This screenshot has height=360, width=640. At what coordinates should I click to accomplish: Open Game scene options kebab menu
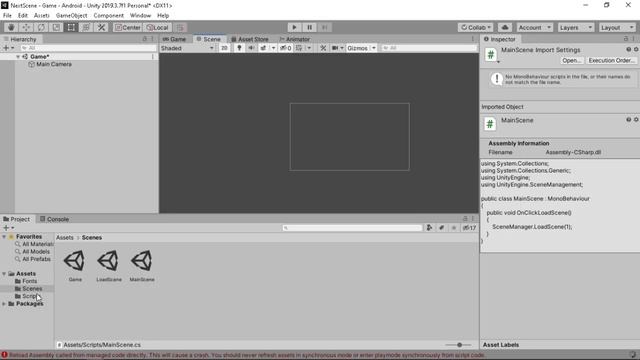(153, 57)
